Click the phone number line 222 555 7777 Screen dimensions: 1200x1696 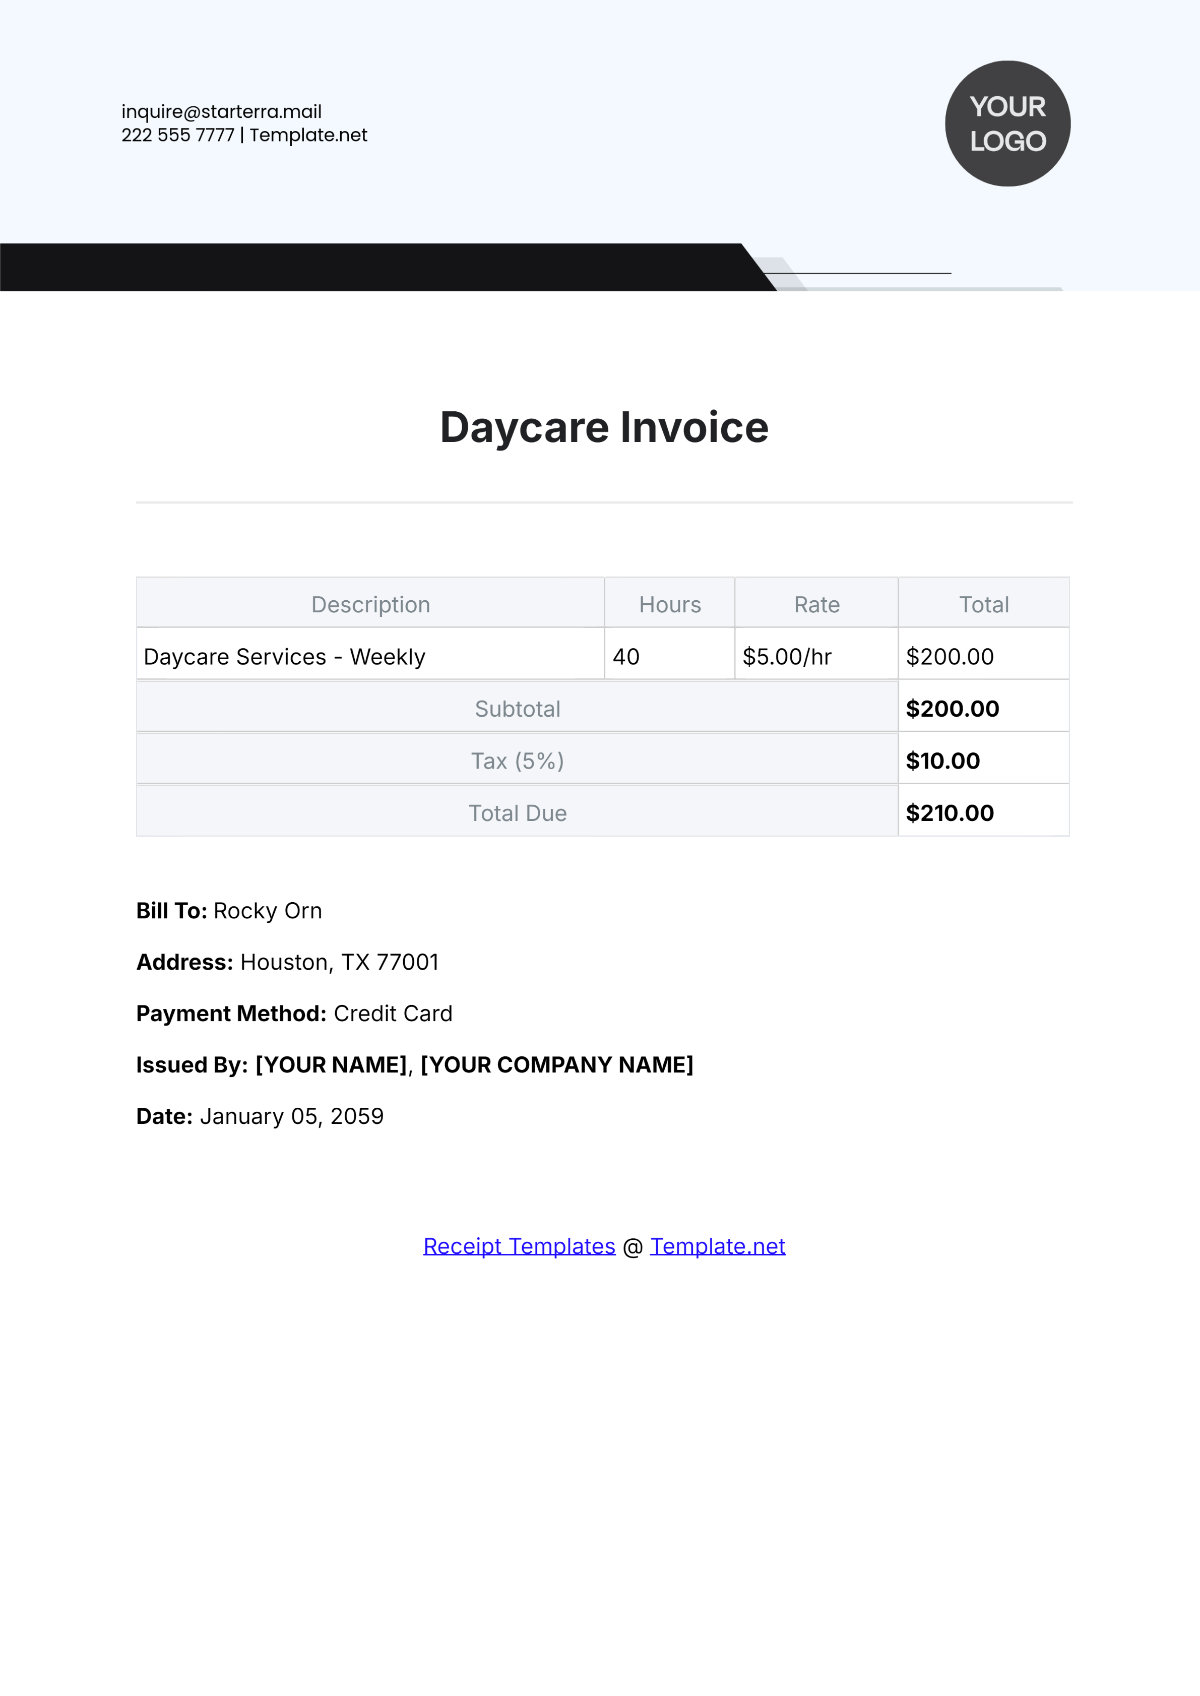click(x=178, y=135)
